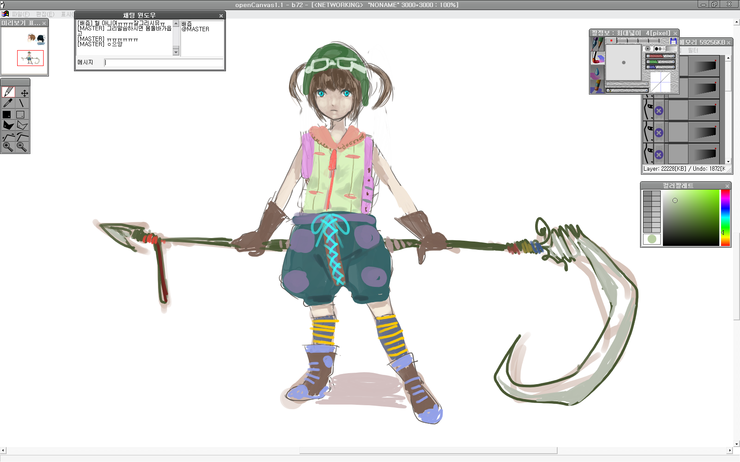Image resolution: width=740 pixels, height=462 pixels.
Task: Select the filled polygon tool
Action: [8, 126]
